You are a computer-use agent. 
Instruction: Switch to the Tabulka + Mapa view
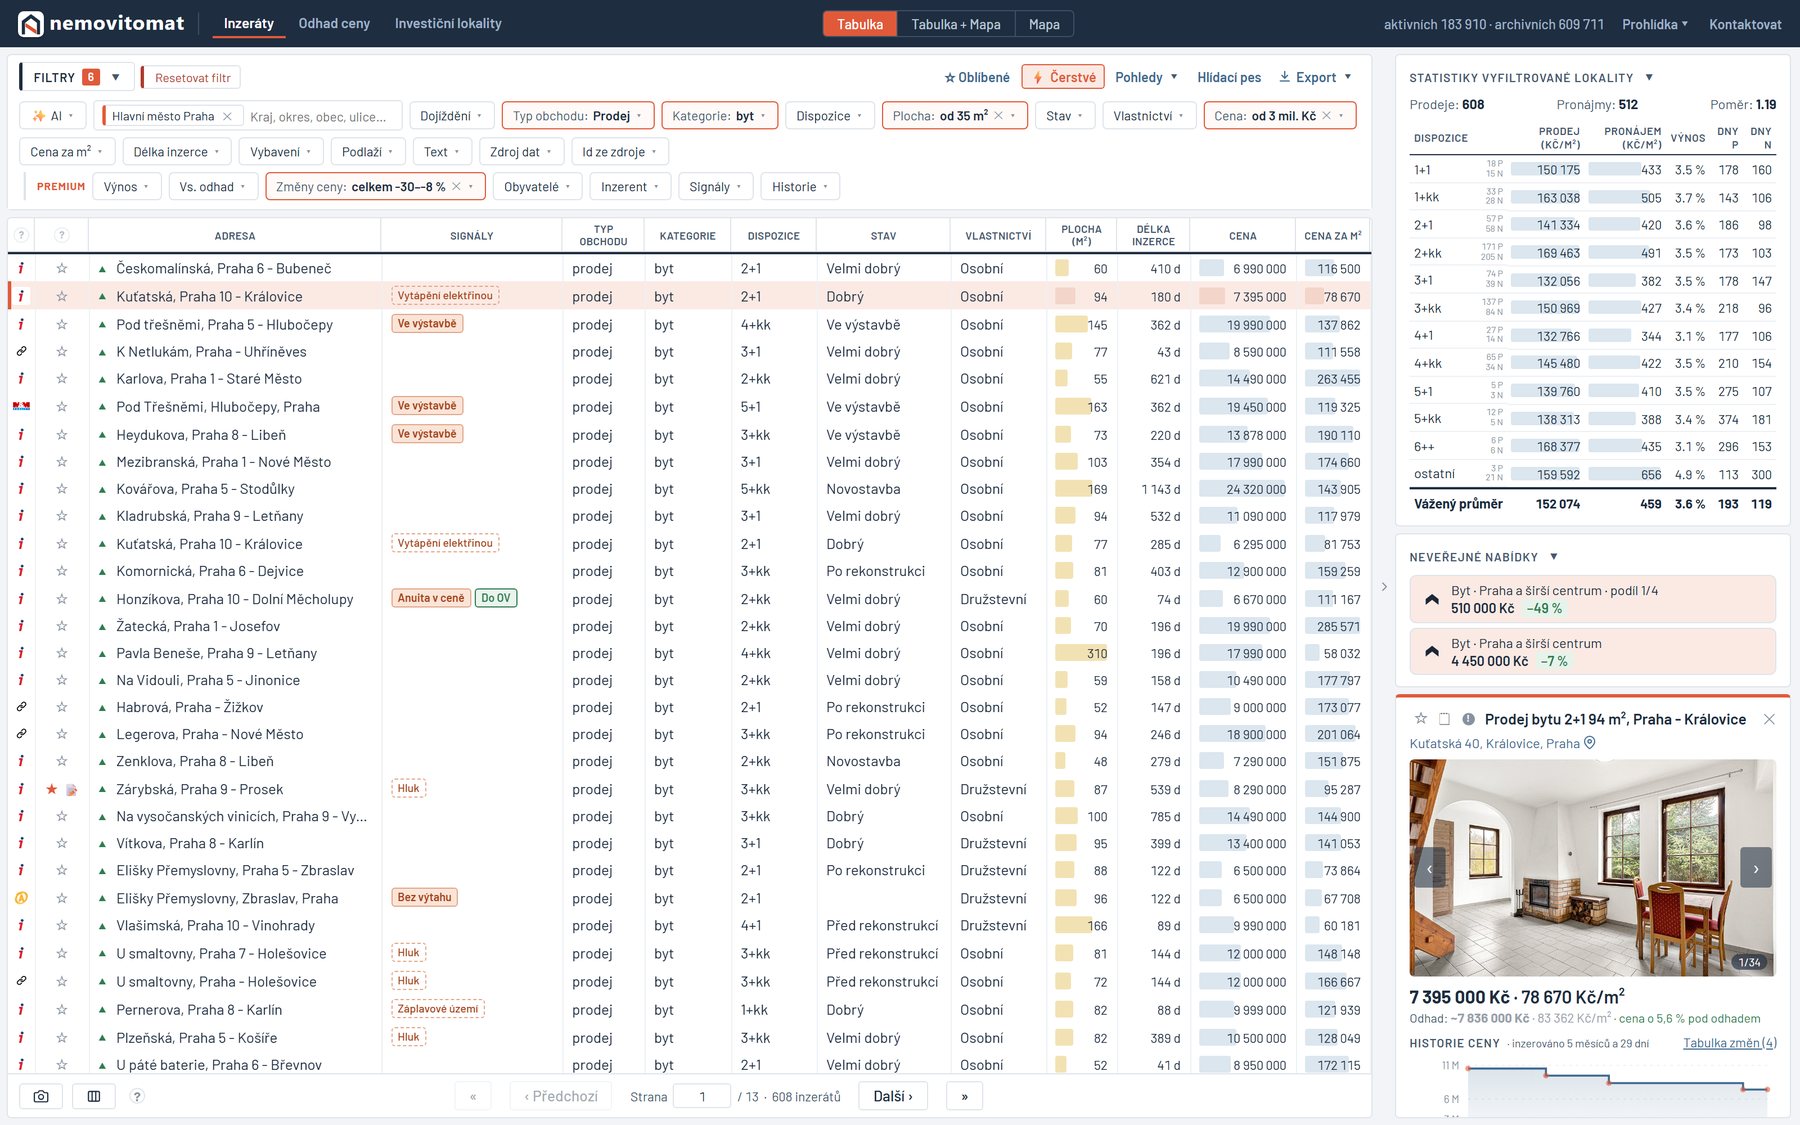955,24
